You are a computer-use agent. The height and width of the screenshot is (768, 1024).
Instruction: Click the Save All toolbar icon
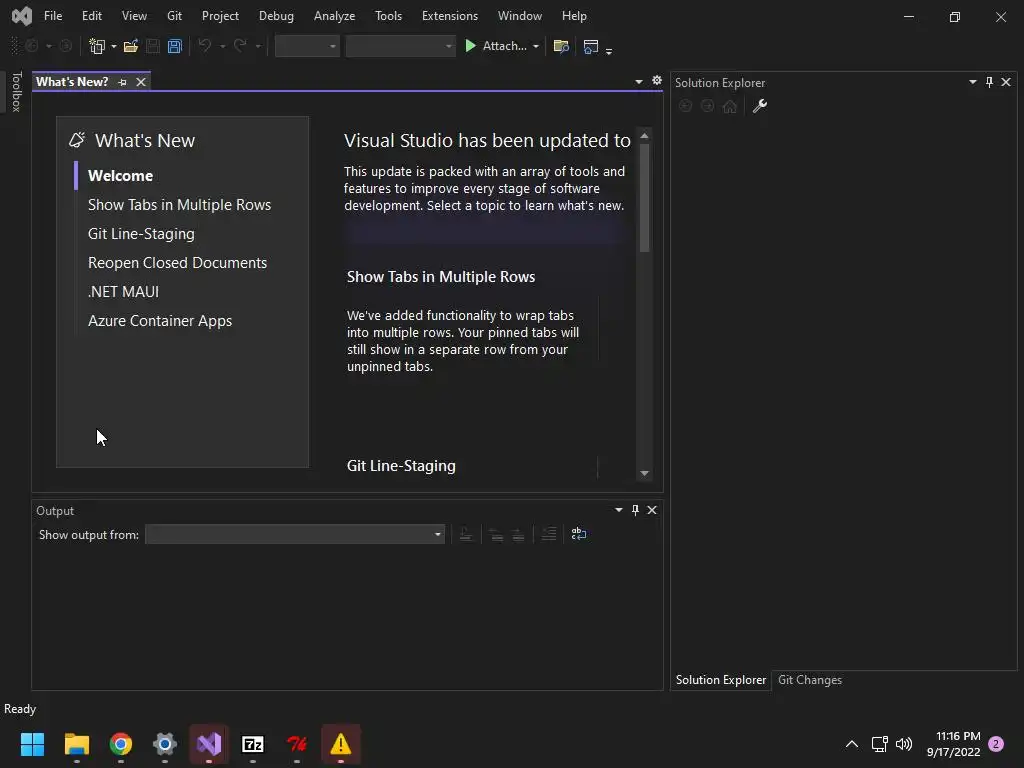(174, 46)
